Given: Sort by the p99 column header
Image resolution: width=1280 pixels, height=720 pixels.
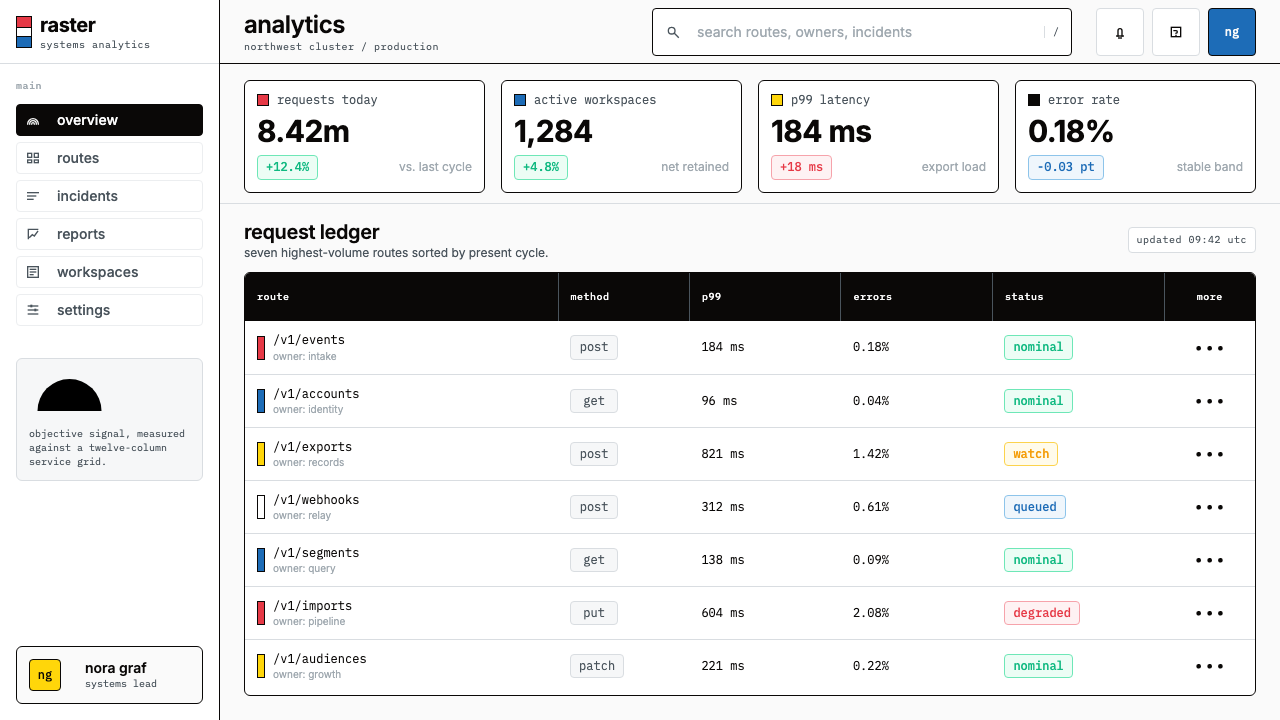Looking at the screenshot, I should click(x=711, y=297).
